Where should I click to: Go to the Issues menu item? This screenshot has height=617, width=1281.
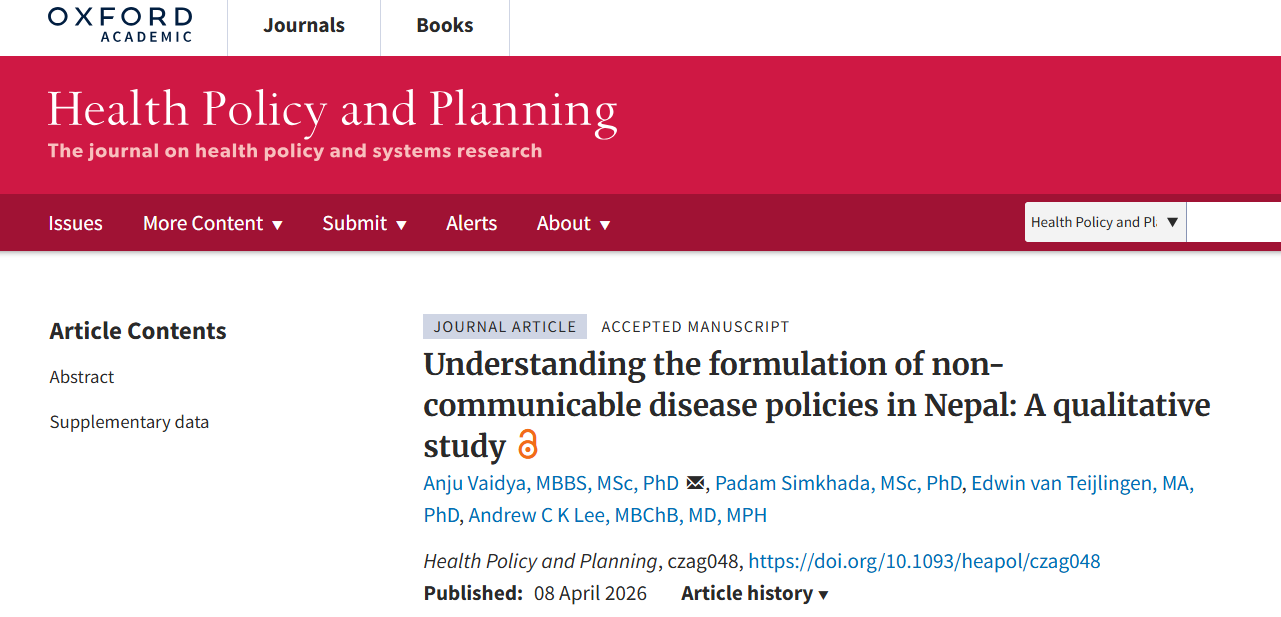pyautogui.click(x=75, y=223)
